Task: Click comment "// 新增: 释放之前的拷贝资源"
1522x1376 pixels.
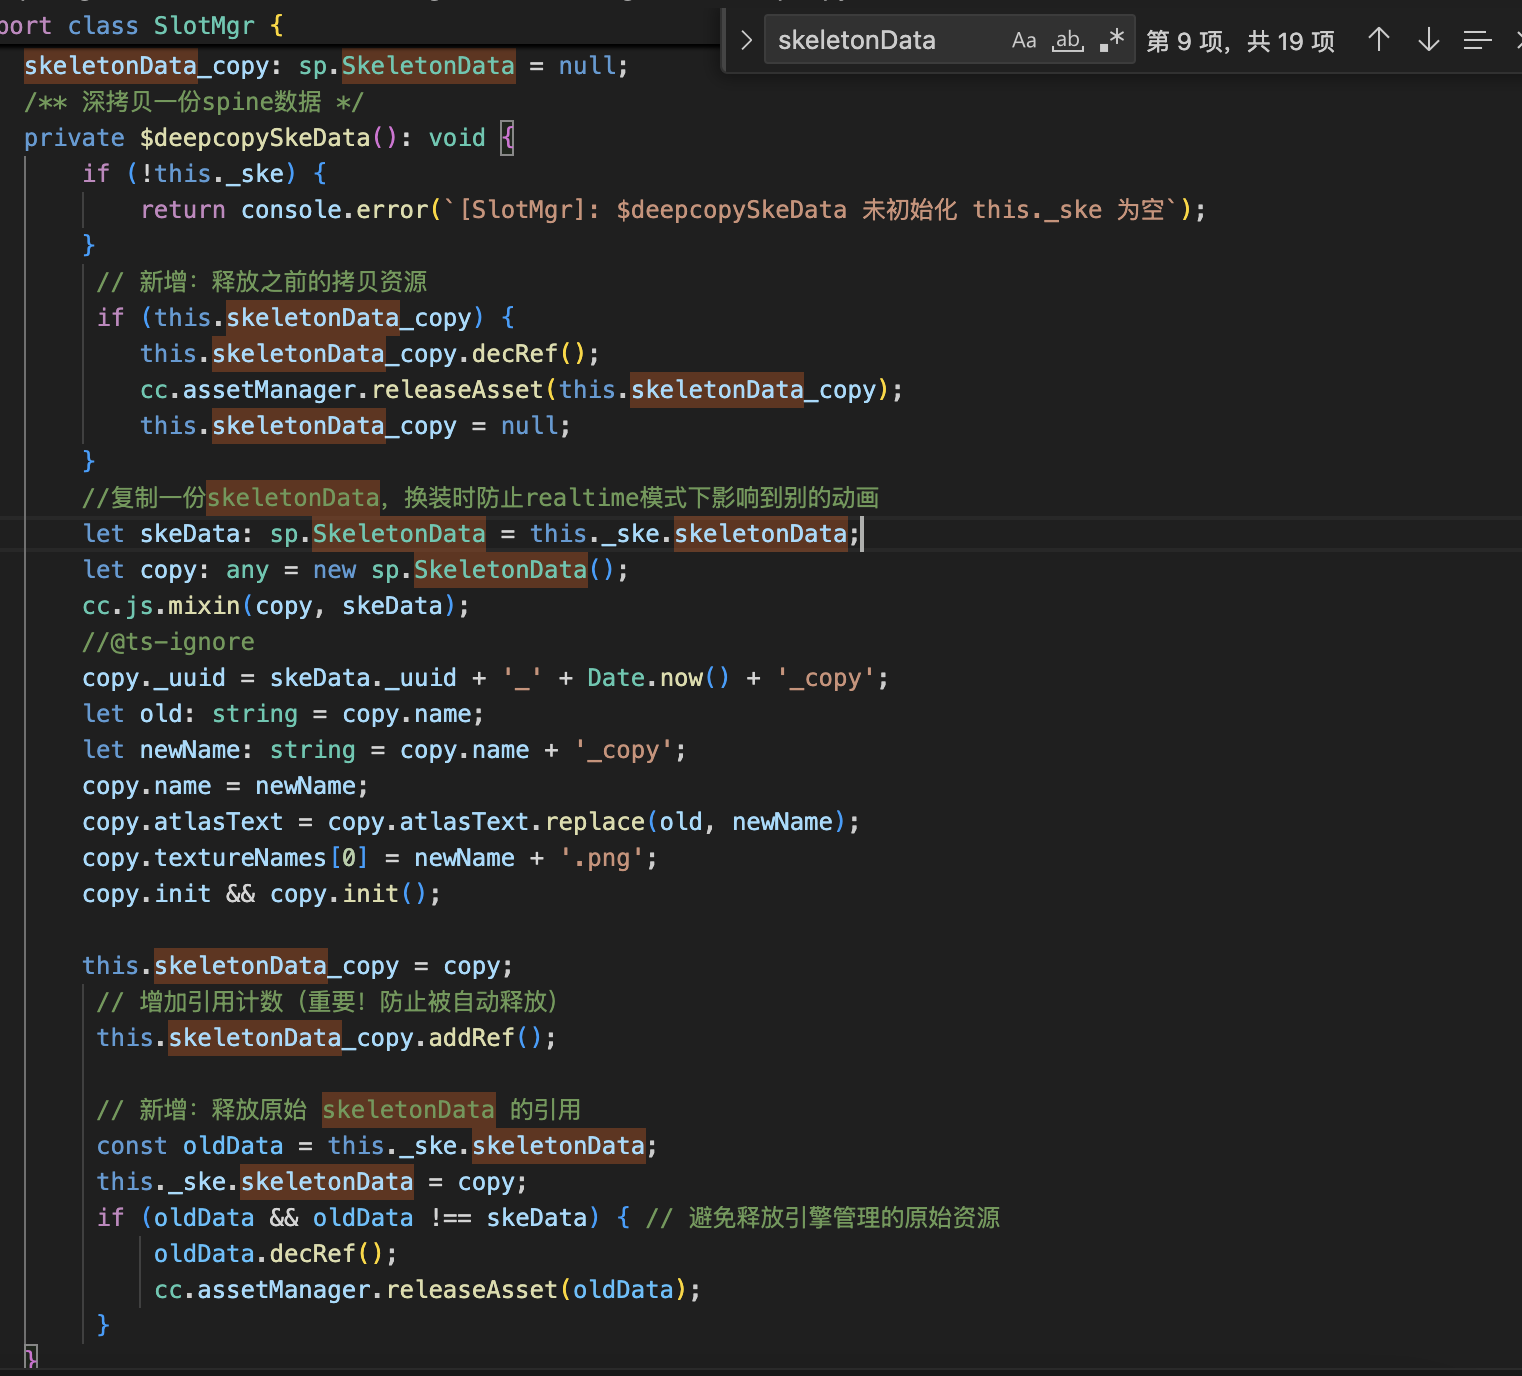Action: 262,282
